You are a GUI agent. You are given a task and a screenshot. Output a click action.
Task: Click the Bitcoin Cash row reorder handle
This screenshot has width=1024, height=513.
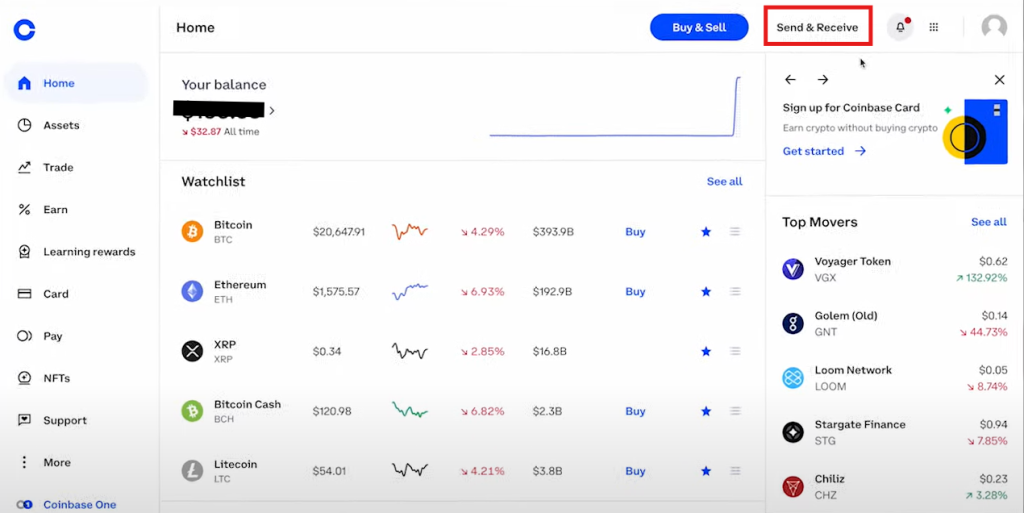tap(735, 411)
